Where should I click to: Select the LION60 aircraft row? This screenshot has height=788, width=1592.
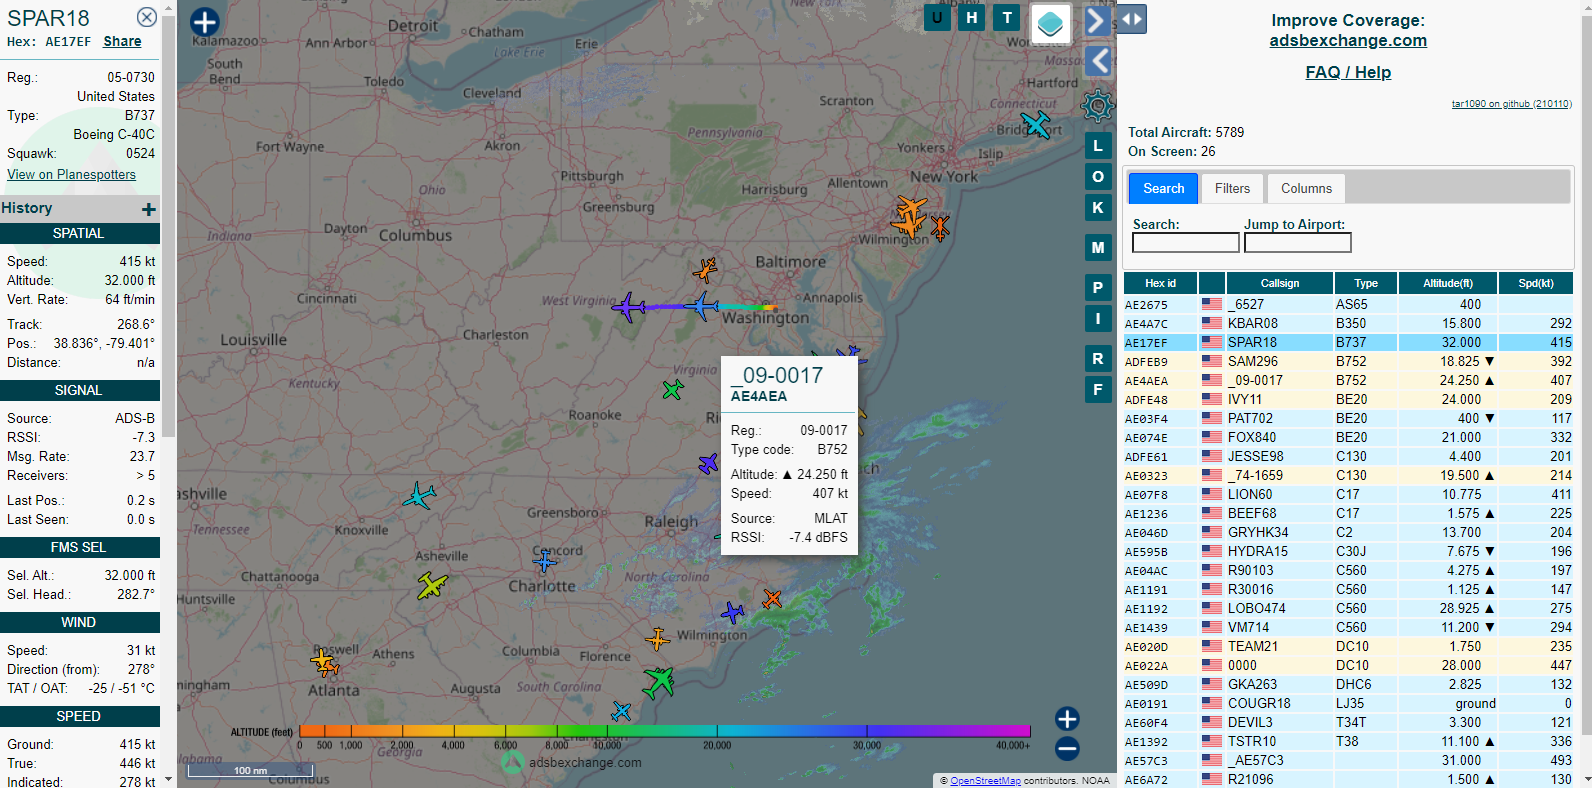[1348, 495]
